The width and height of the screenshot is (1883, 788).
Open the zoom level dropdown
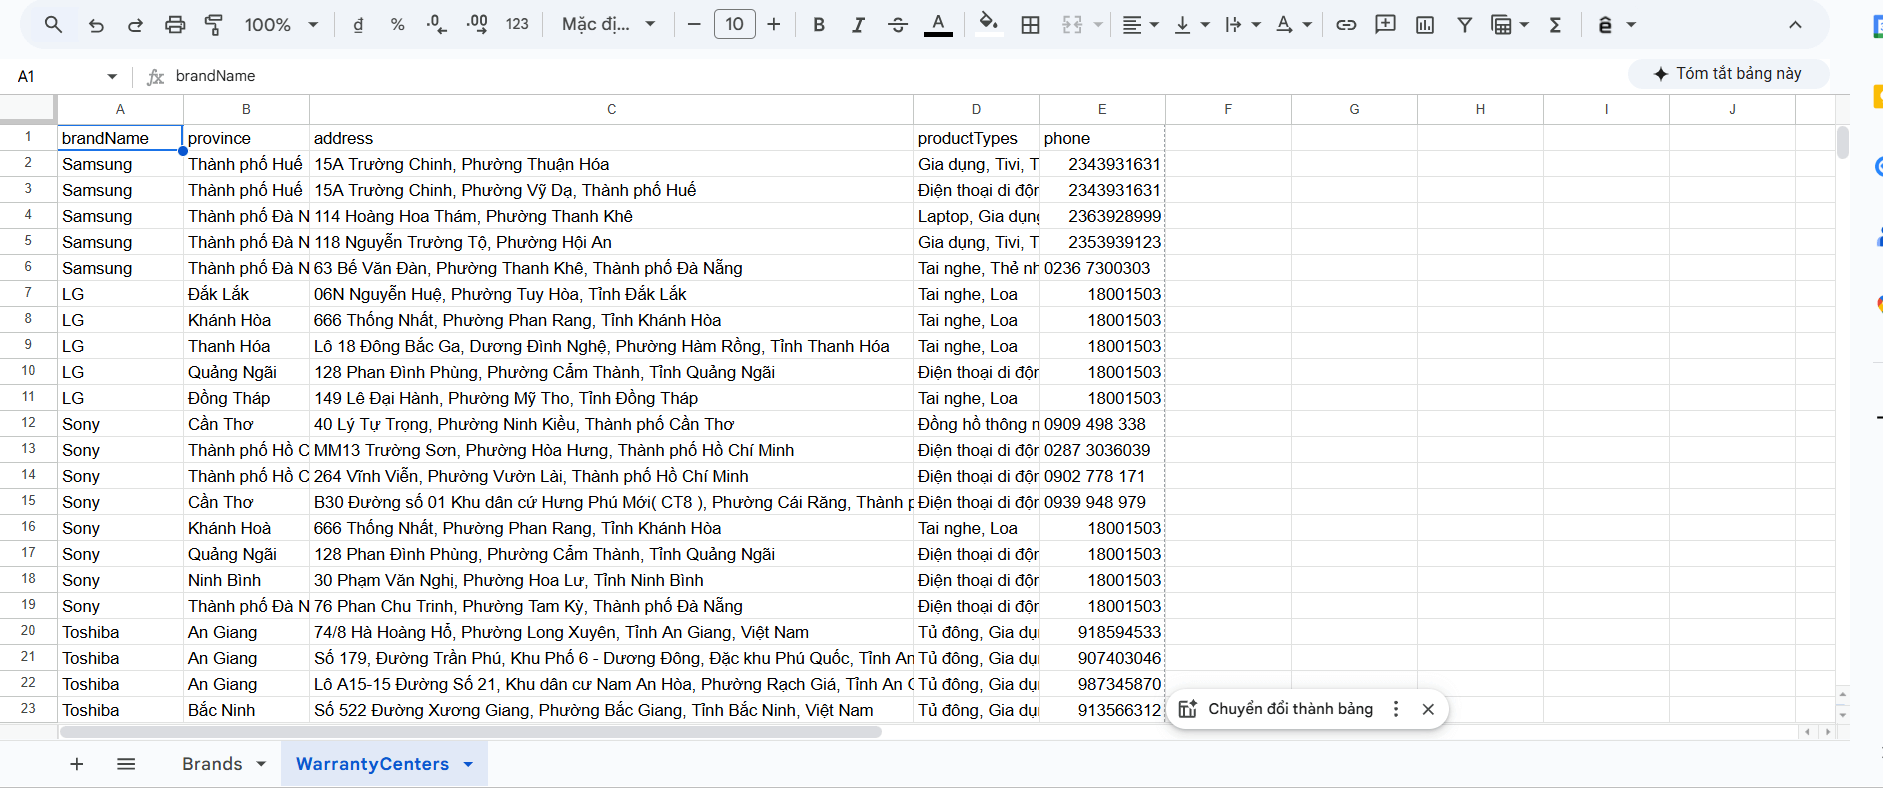[x=282, y=25]
